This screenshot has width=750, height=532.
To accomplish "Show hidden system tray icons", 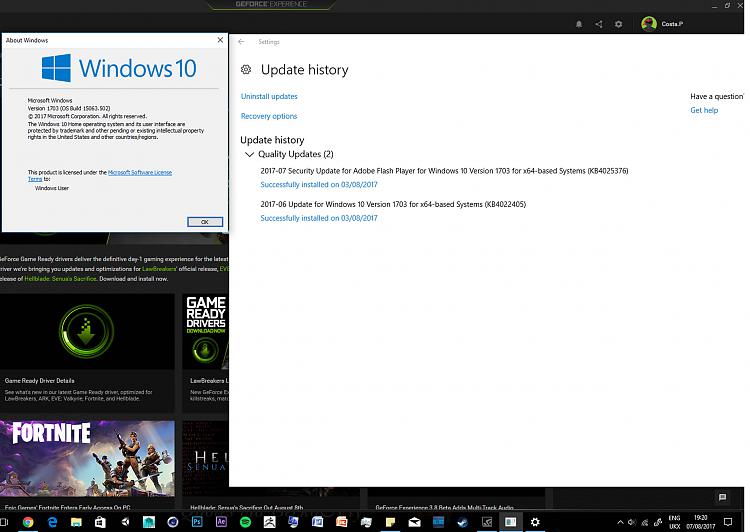I will (620, 522).
